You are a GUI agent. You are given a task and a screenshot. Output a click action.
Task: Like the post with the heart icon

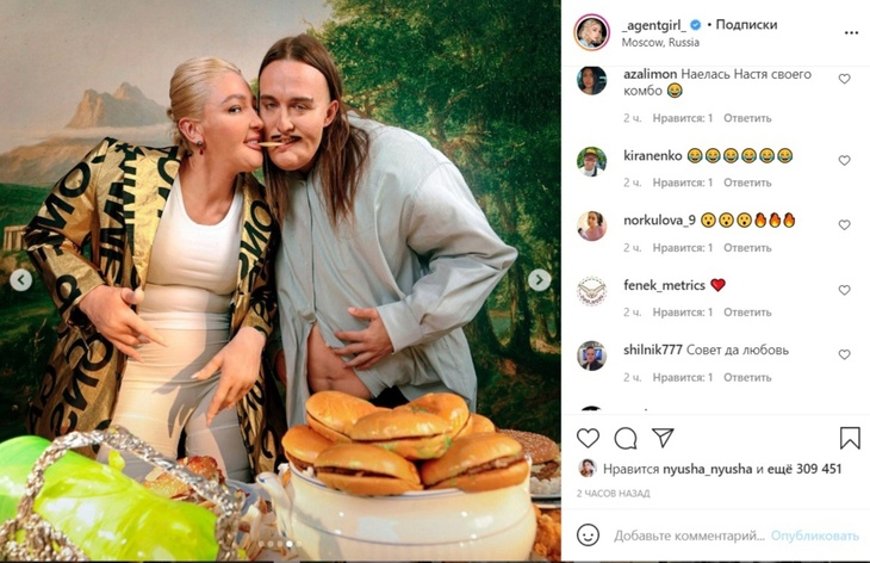pos(588,438)
